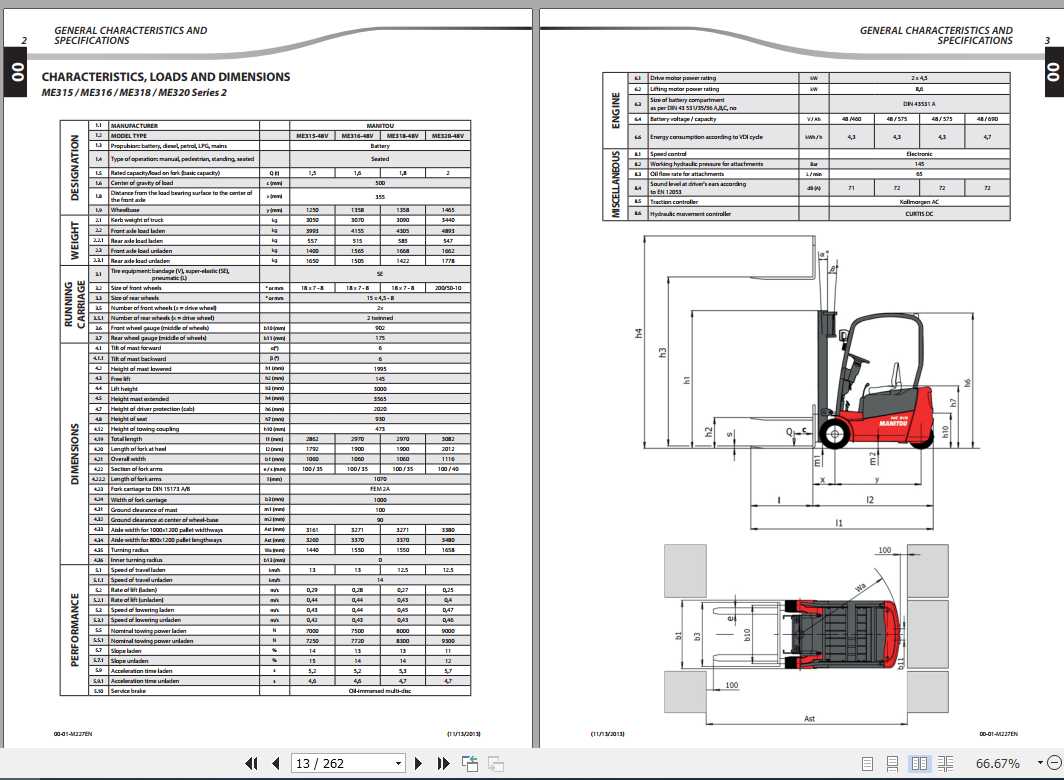Jump to the last page icon
Viewport: 1064px width, 780px height.
443,763
